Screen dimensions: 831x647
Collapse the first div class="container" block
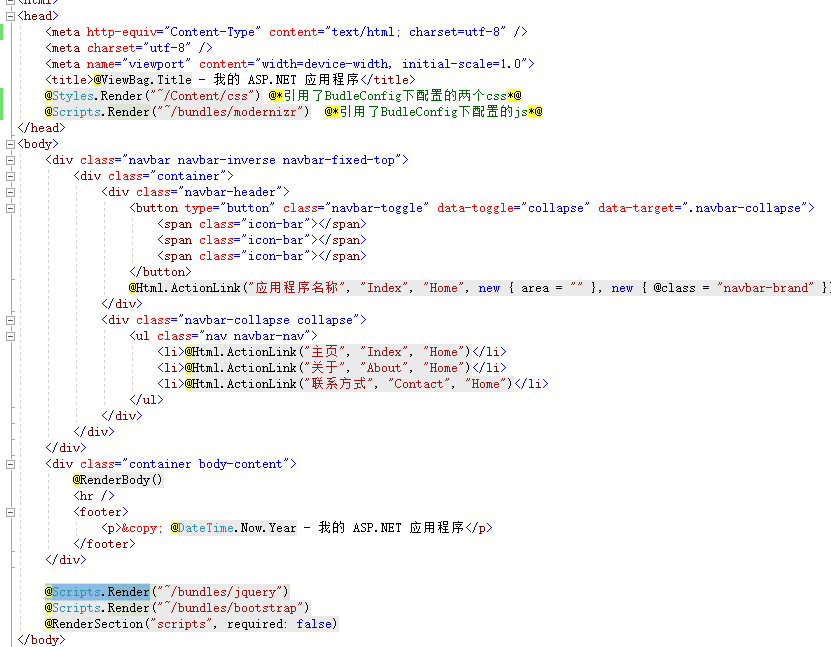coord(10,176)
